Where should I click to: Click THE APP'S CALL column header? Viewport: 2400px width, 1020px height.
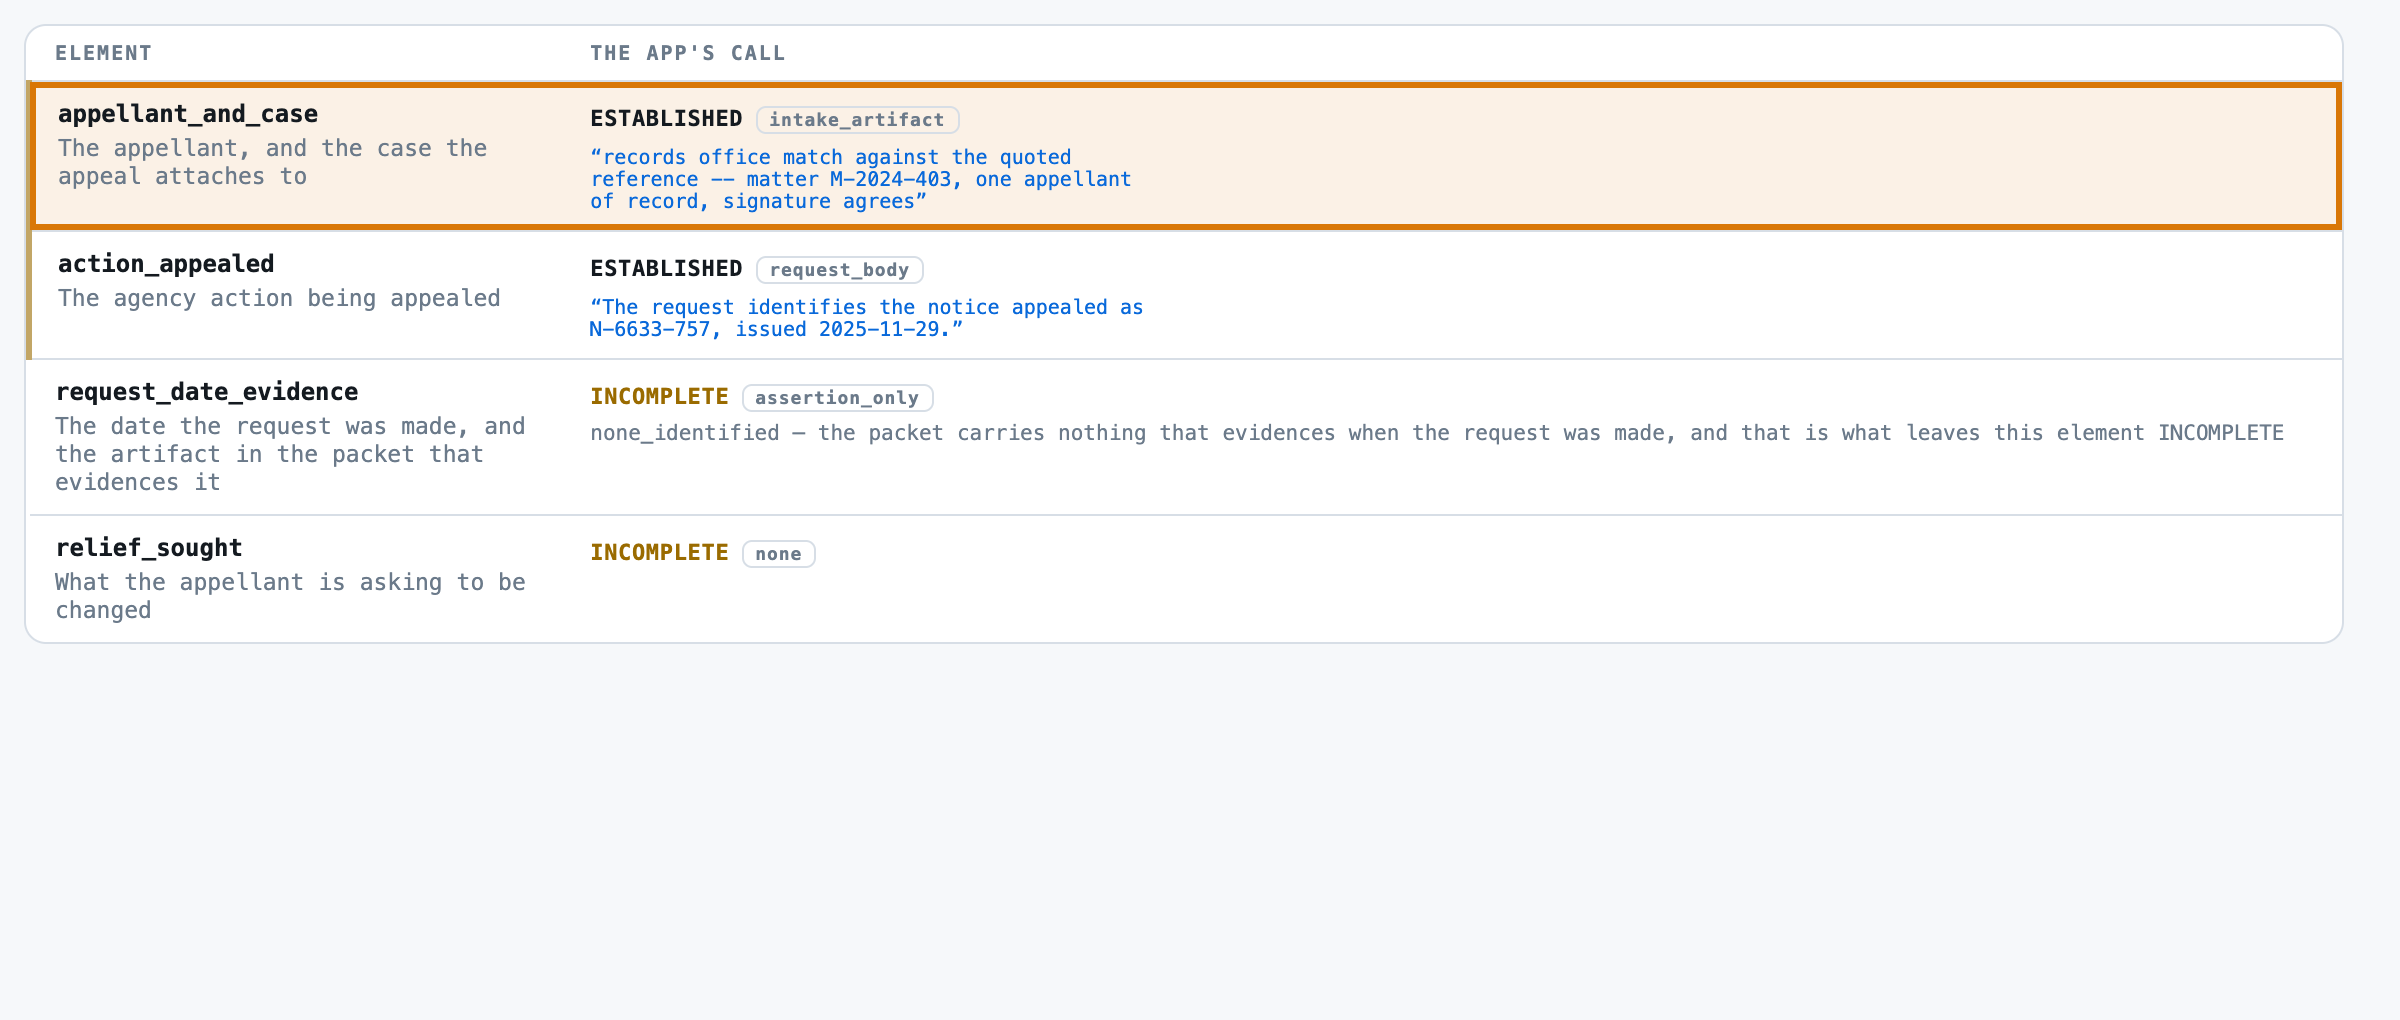[x=688, y=53]
